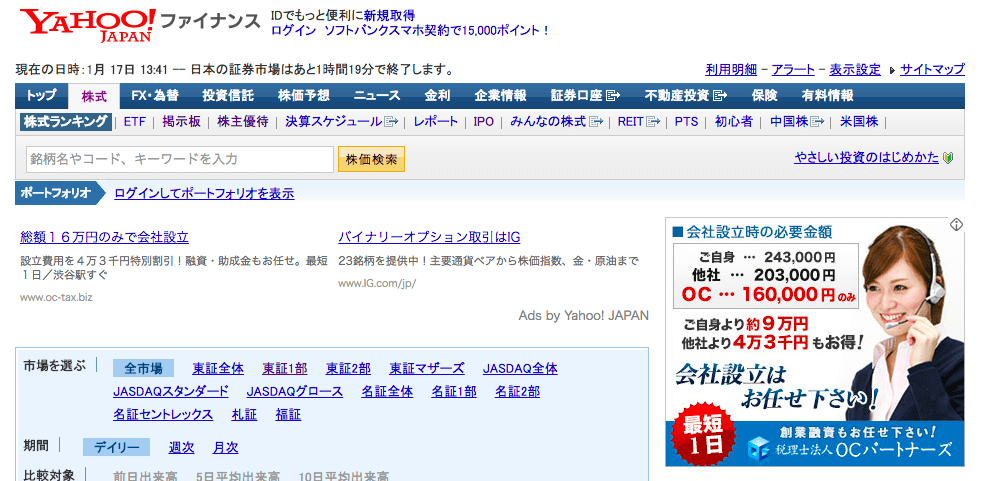Click the arrow icon before サイトマップ
Image resolution: width=996 pixels, height=481 pixels.
pos(892,70)
